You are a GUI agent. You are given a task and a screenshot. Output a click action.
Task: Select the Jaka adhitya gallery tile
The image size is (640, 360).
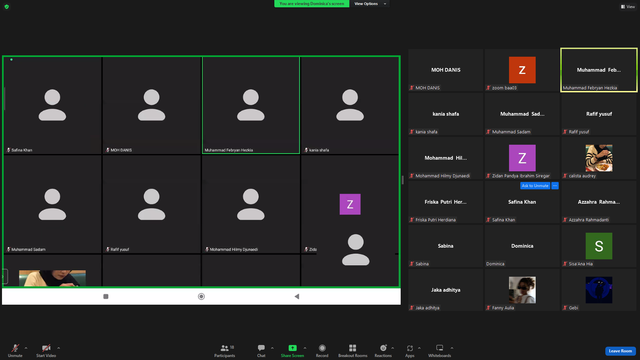pos(446,291)
